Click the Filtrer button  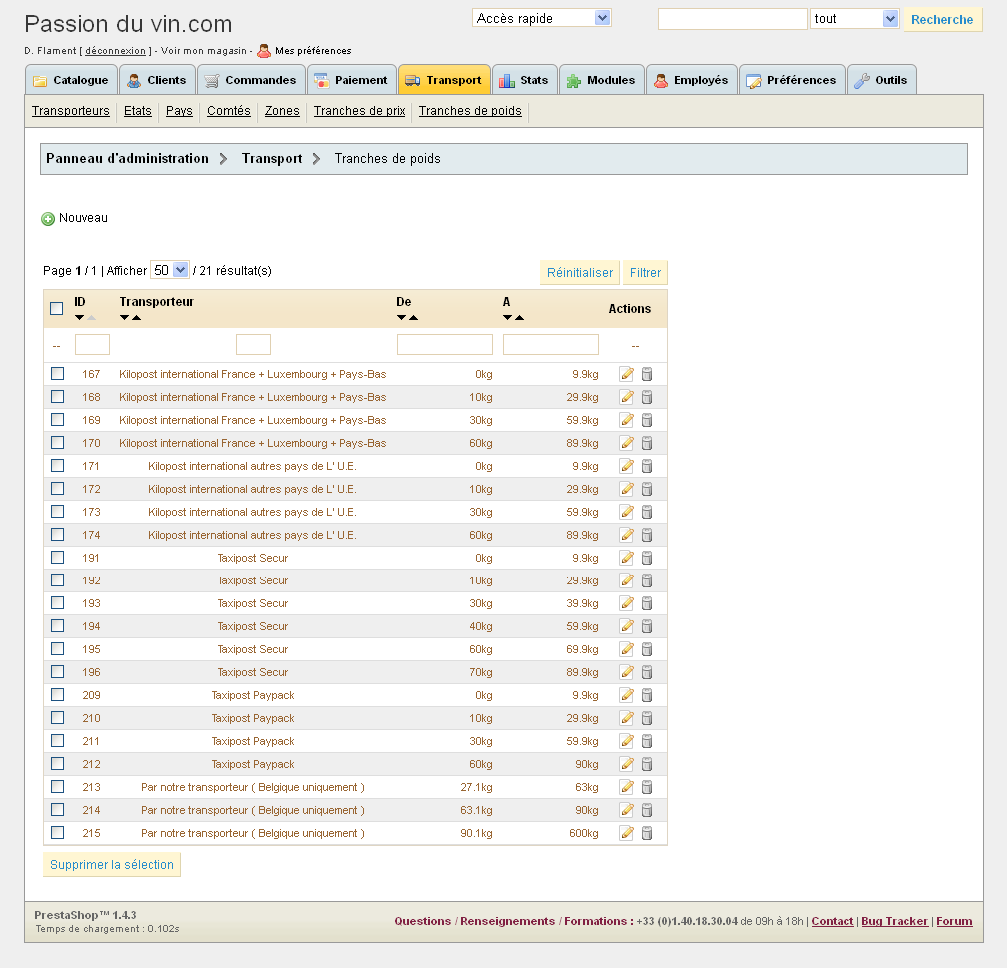coord(645,272)
